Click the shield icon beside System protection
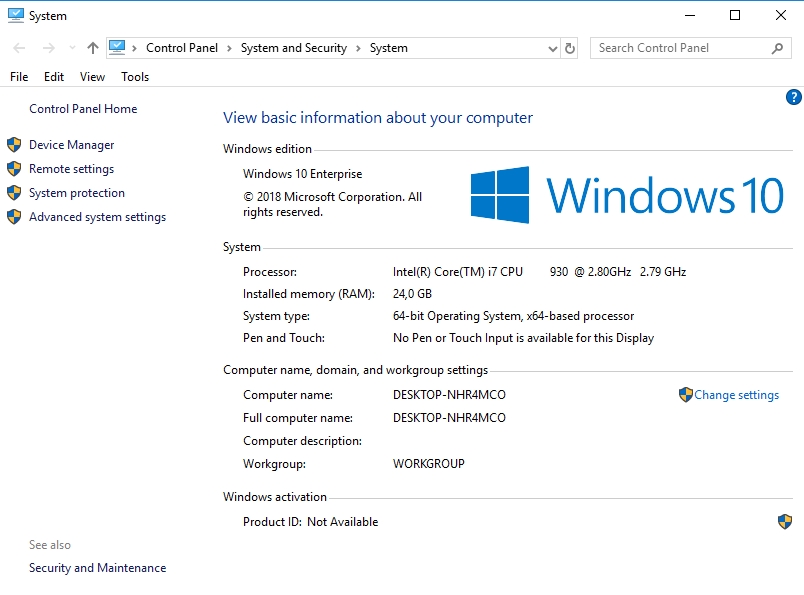Screen dimensions: 804x595 [x=14, y=192]
